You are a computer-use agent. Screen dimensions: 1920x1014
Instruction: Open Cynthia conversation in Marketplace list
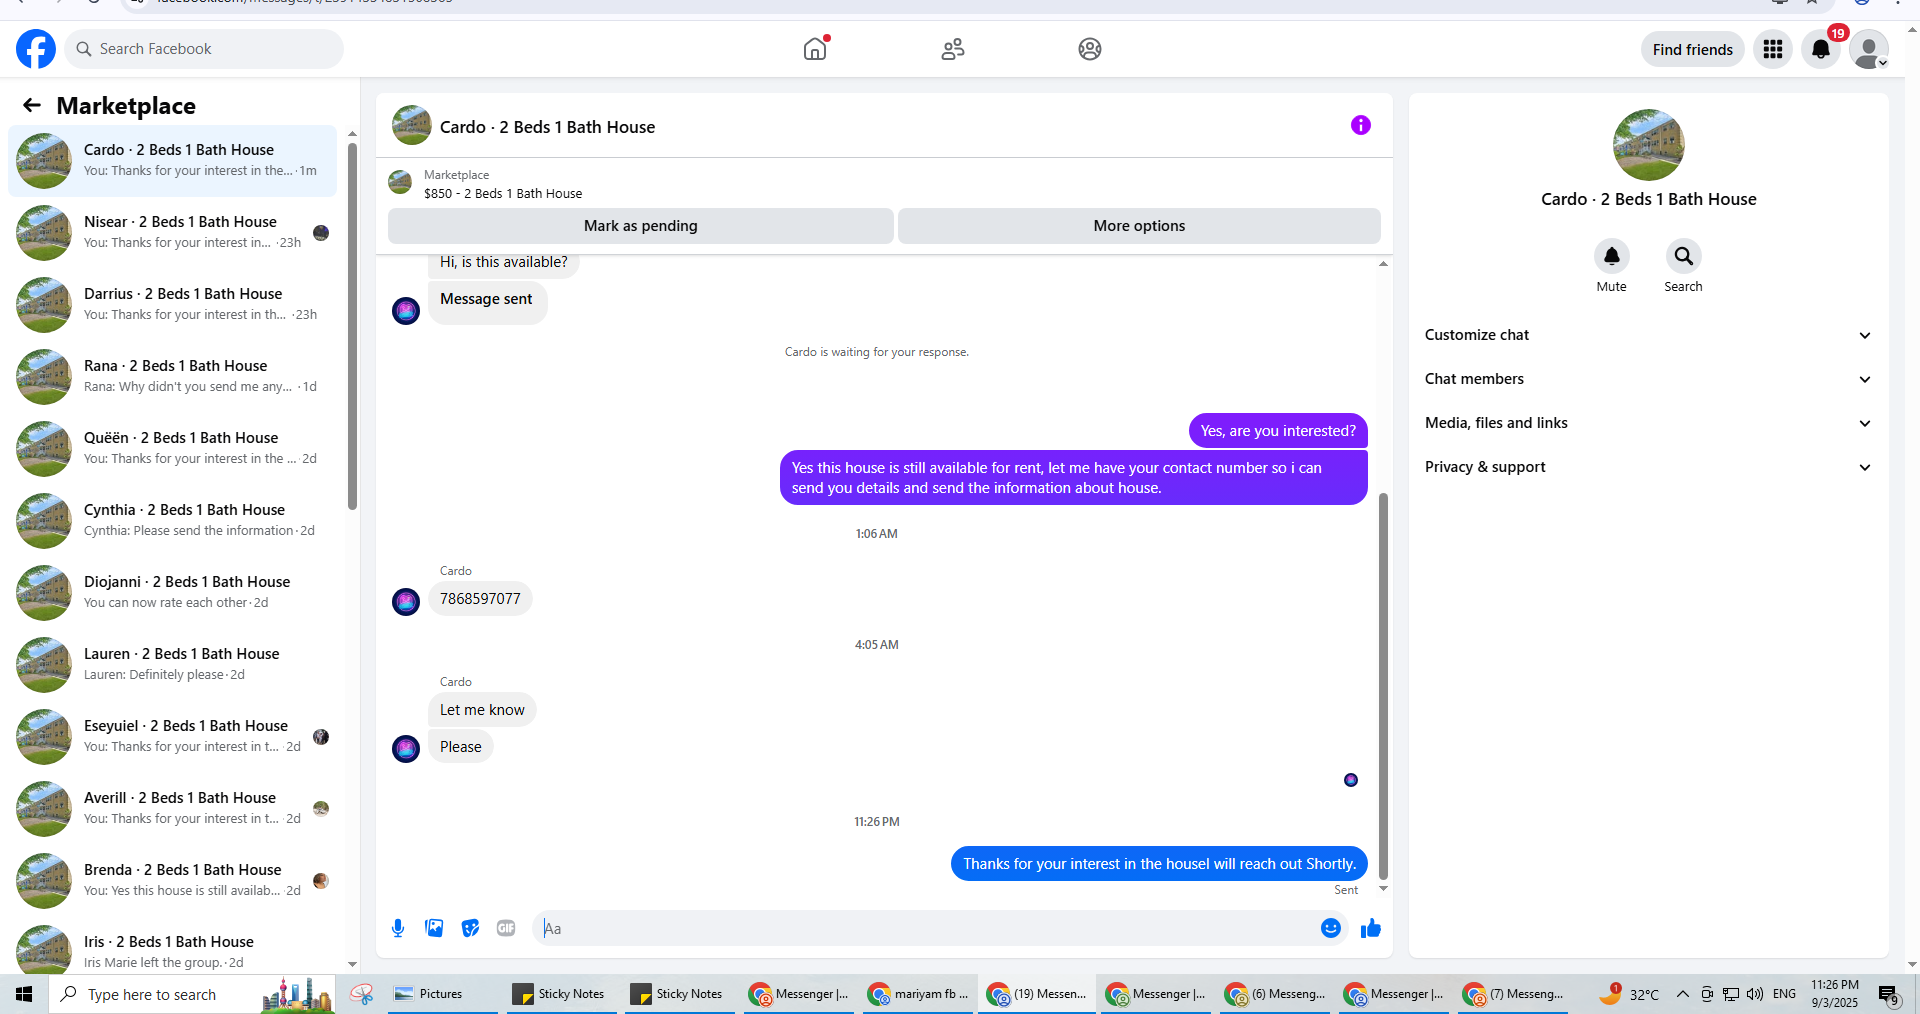(172, 520)
